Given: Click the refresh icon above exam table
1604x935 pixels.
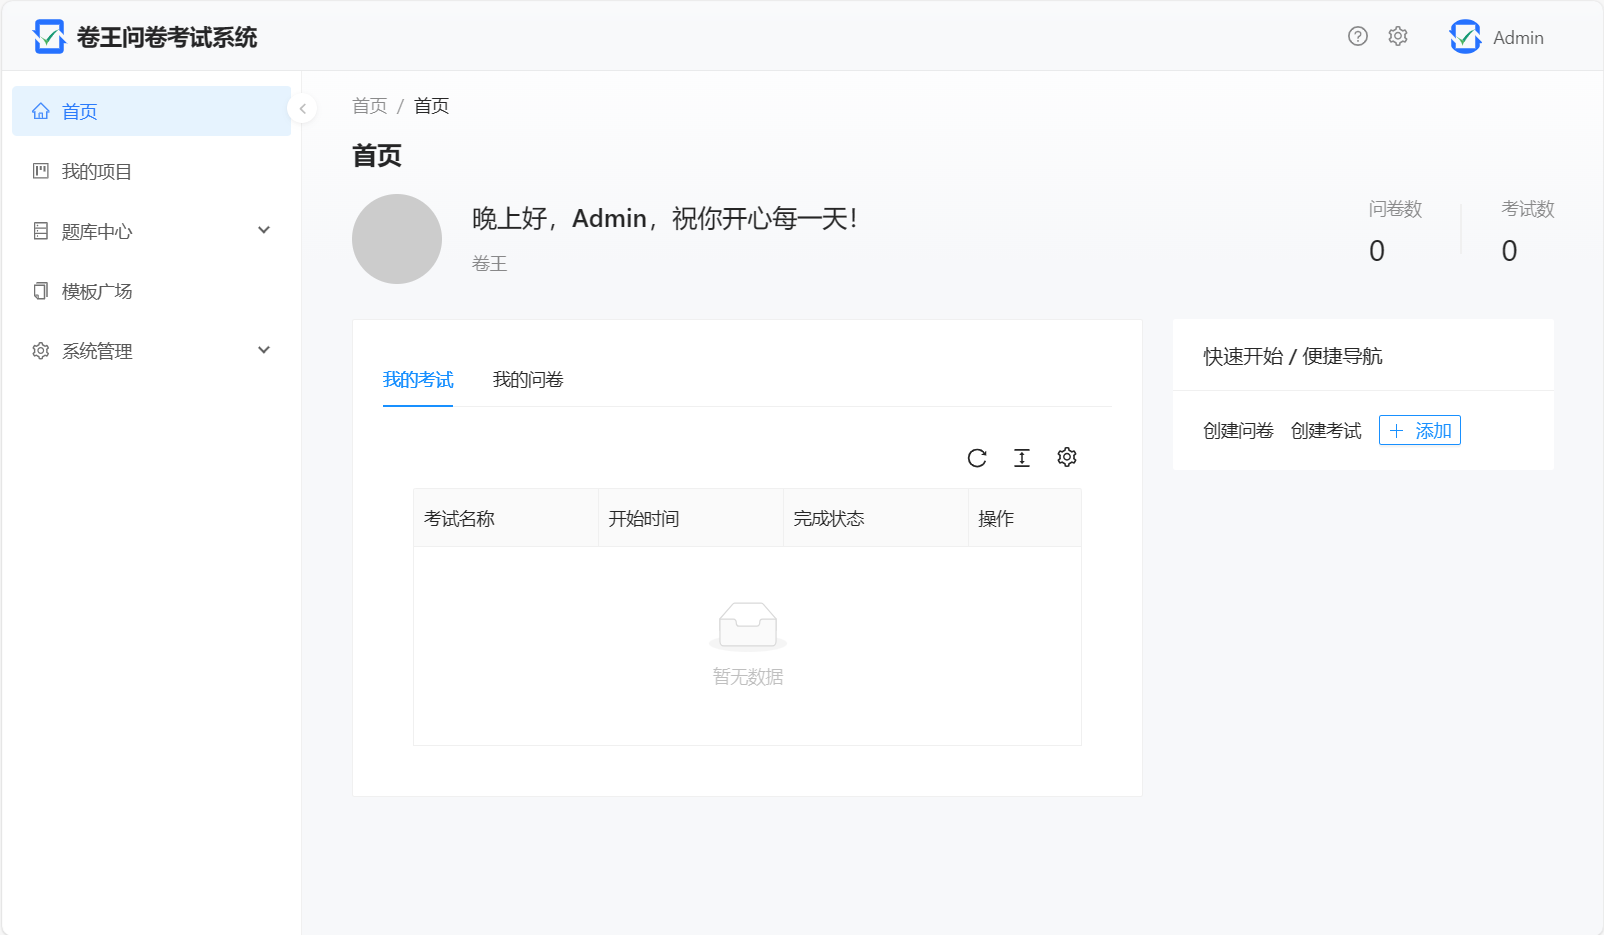Looking at the screenshot, I should [977, 458].
